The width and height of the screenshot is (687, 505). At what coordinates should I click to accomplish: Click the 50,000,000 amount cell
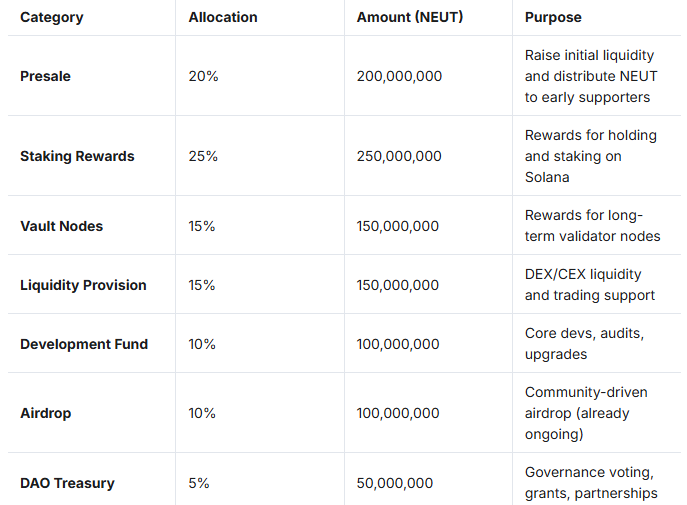click(395, 483)
